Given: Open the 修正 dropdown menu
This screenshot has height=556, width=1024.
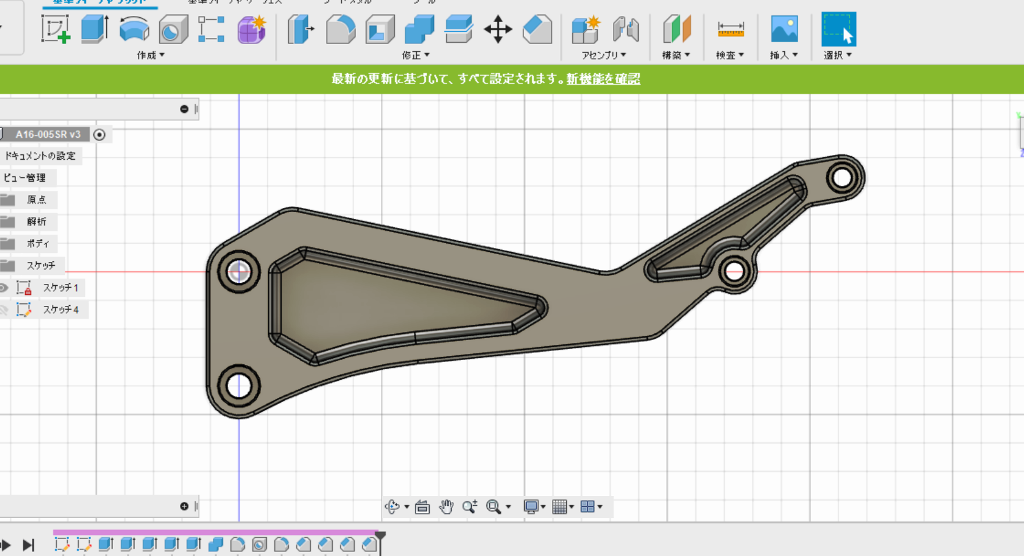Looking at the screenshot, I should coord(414,55).
